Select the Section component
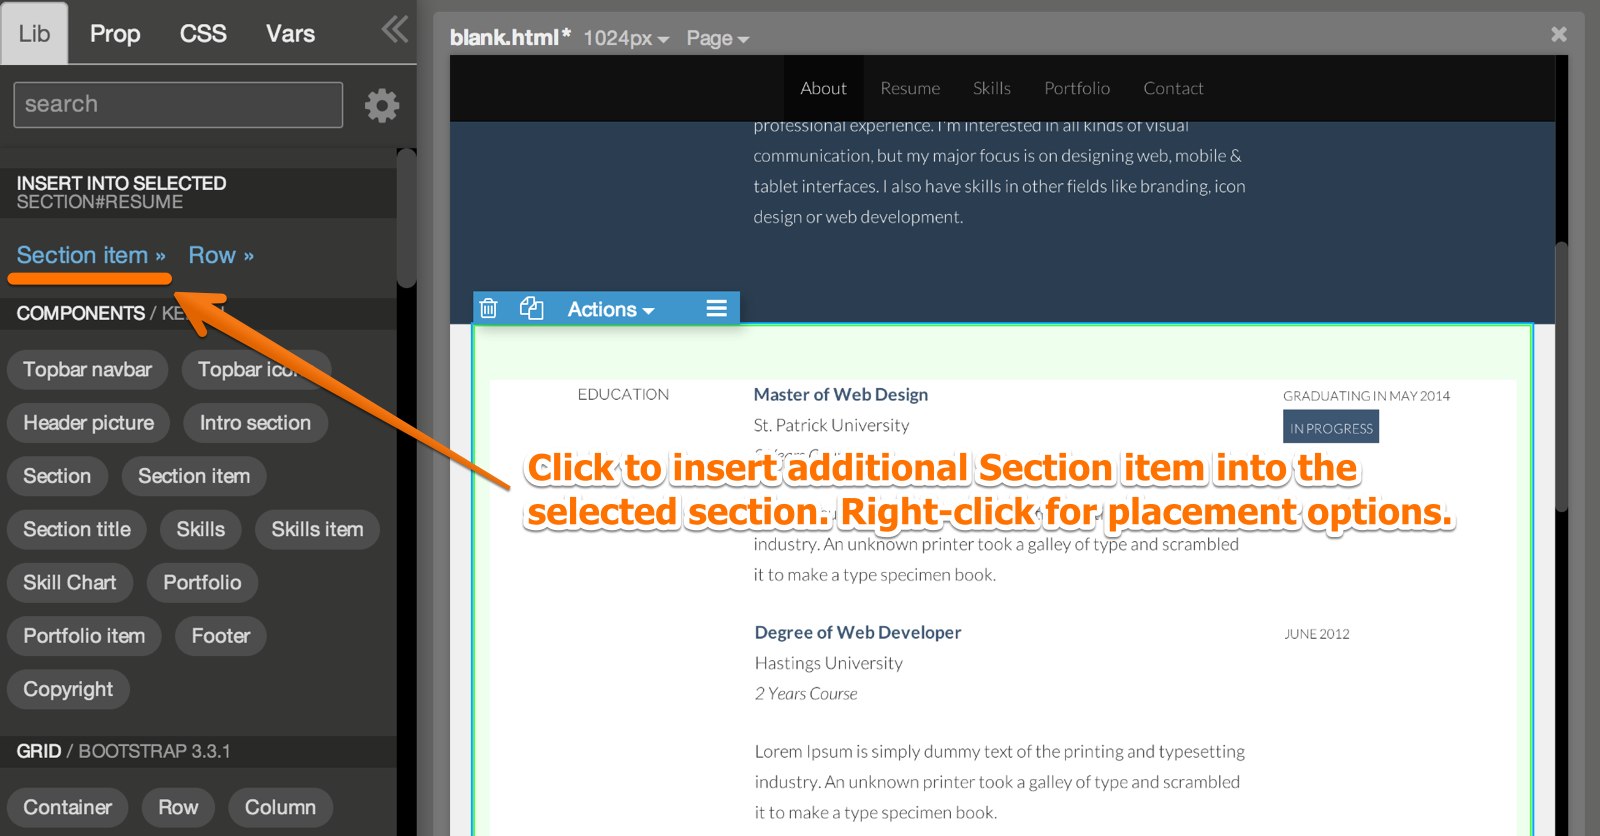The image size is (1600, 836). [x=57, y=476]
